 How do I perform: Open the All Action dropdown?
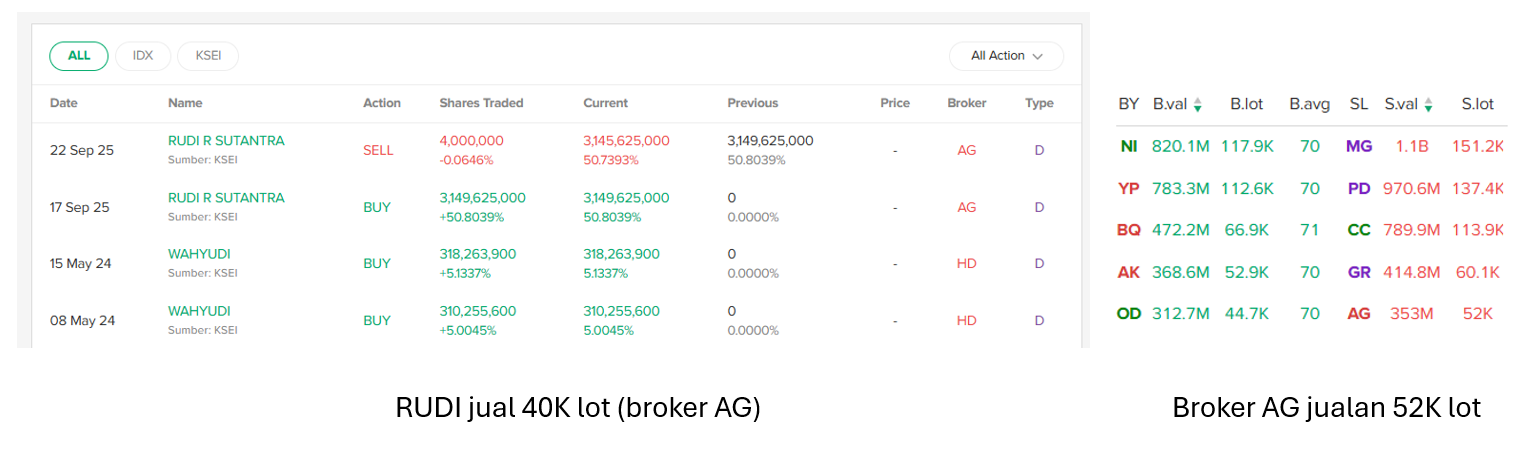(1006, 56)
